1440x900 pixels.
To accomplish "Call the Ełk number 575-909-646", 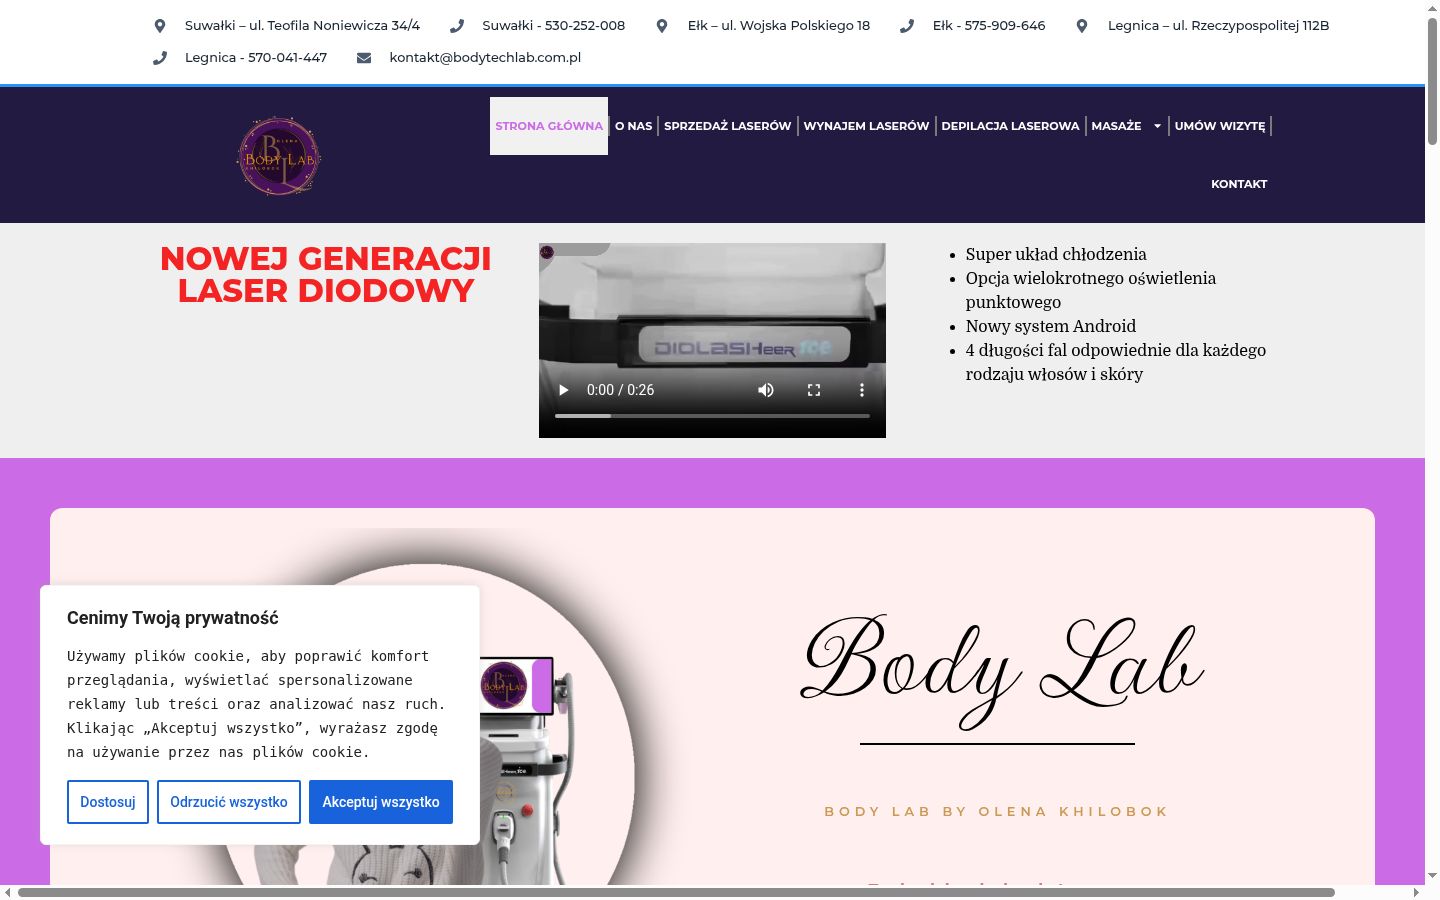I will (x=989, y=26).
